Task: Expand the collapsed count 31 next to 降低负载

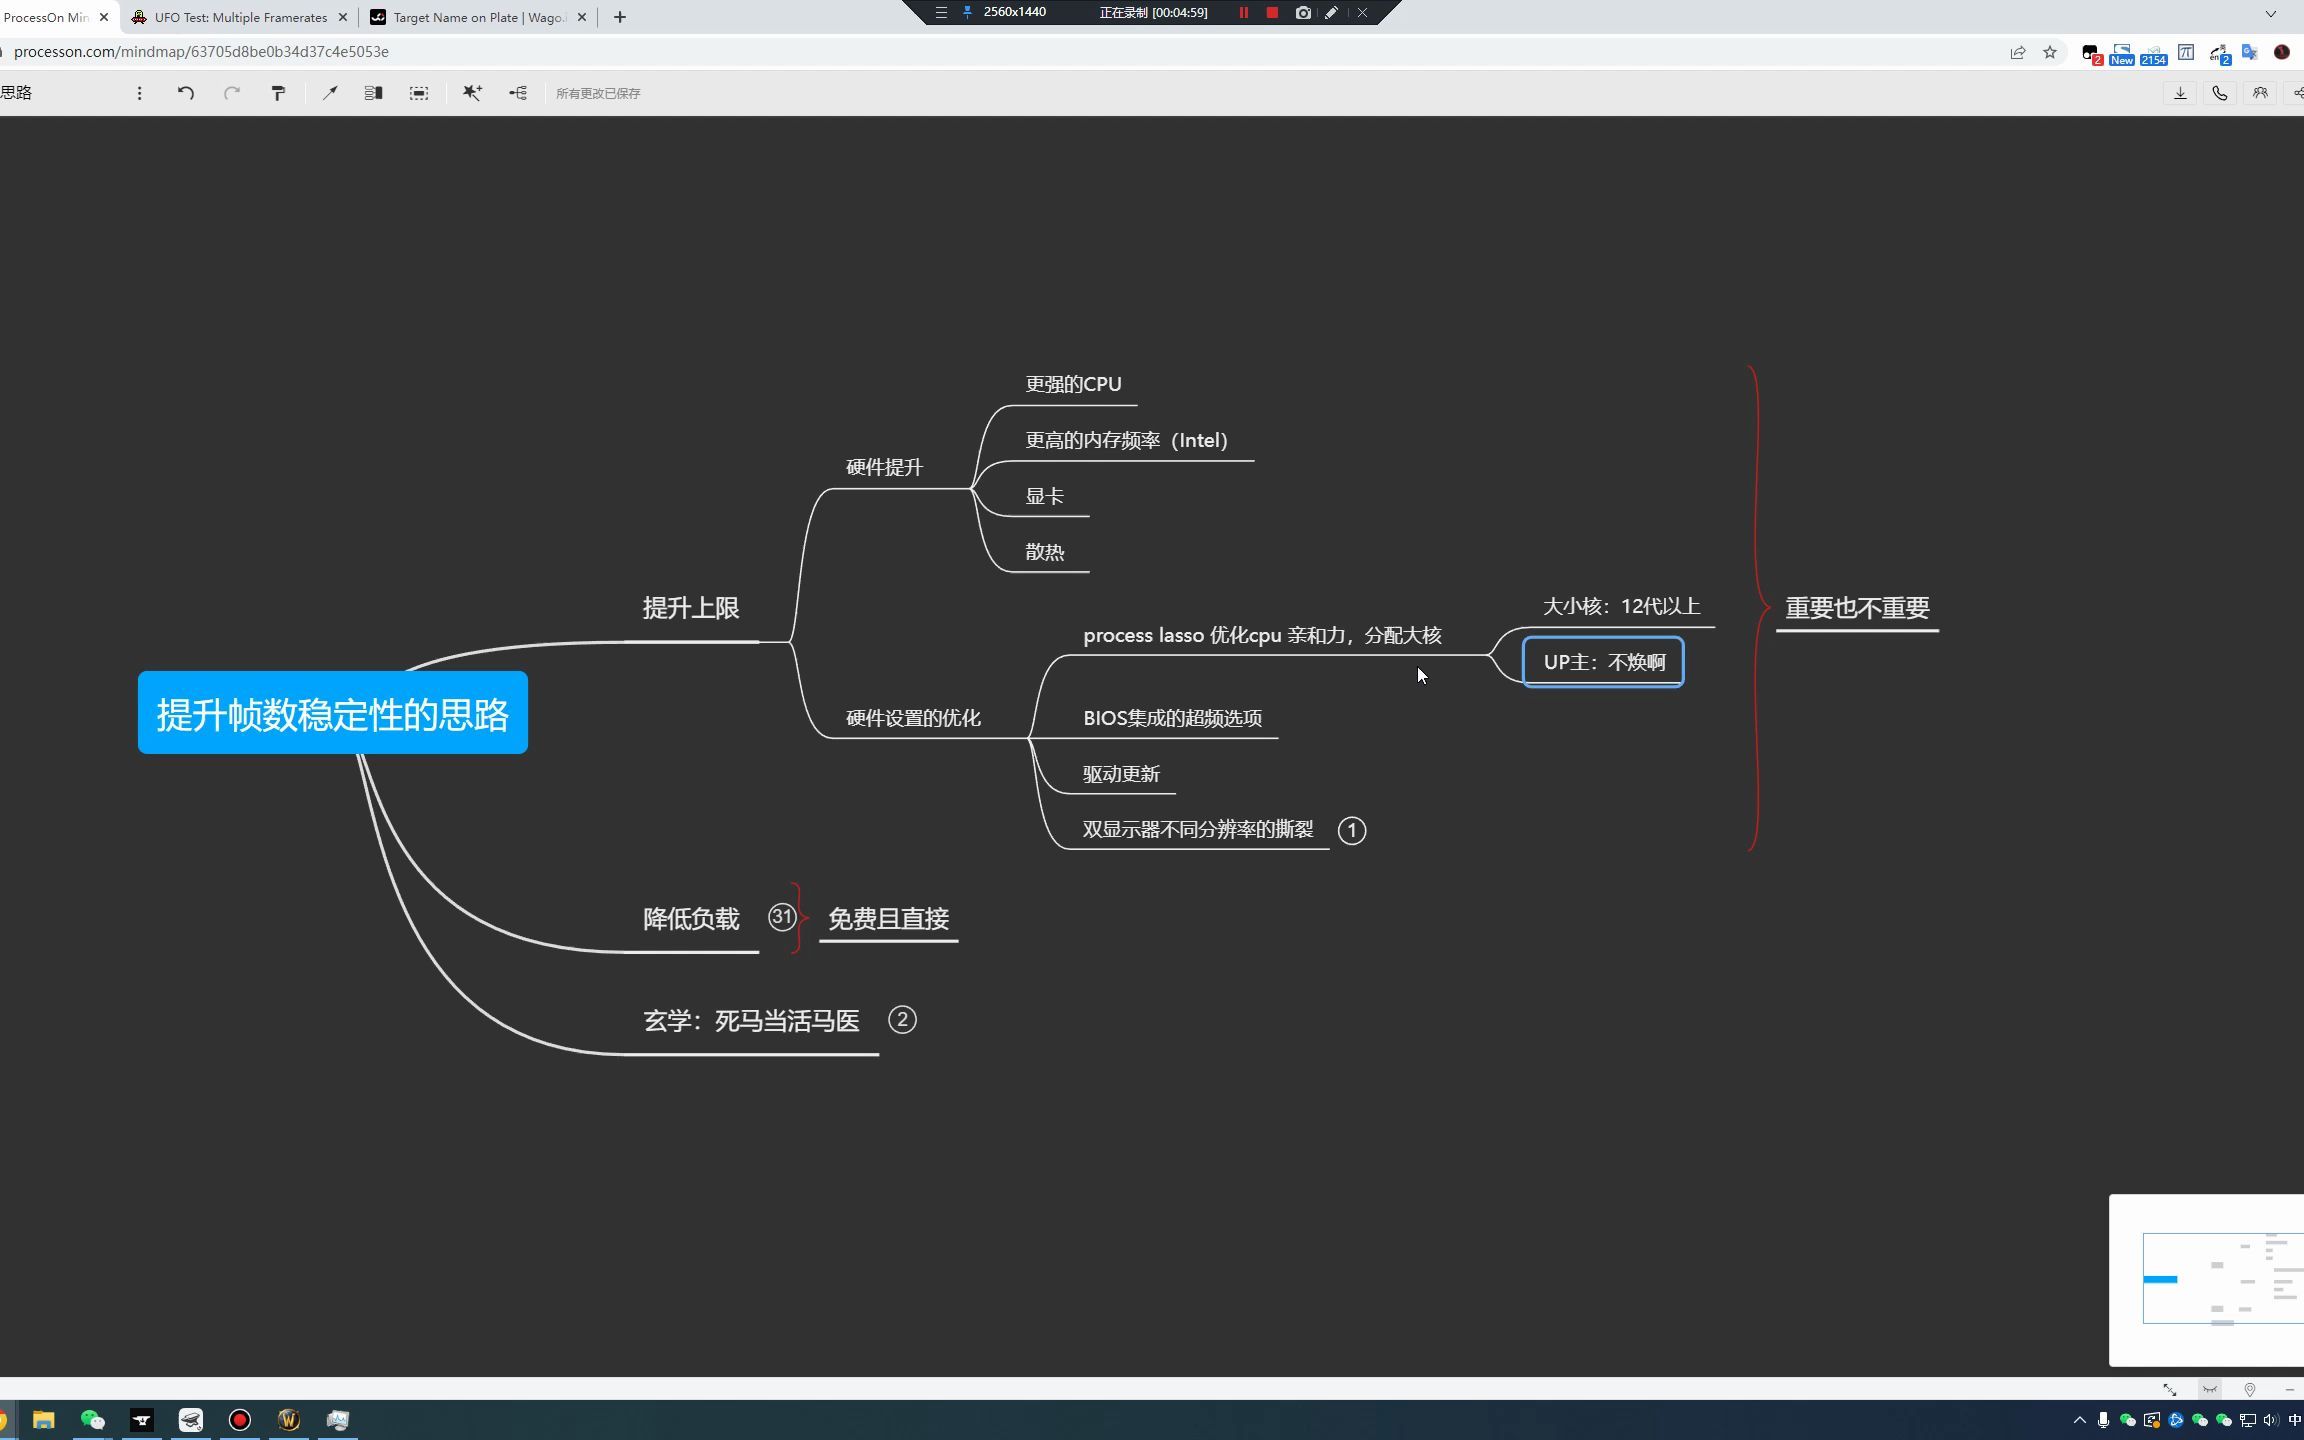Action: point(781,917)
